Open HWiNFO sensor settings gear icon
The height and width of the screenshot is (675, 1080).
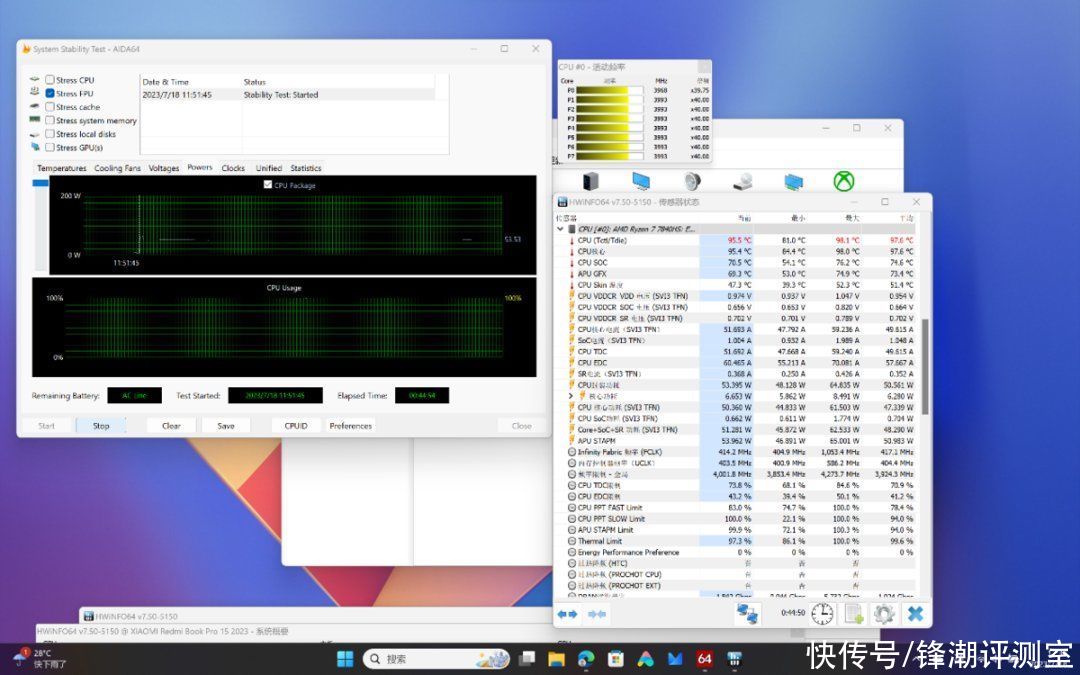pos(884,613)
